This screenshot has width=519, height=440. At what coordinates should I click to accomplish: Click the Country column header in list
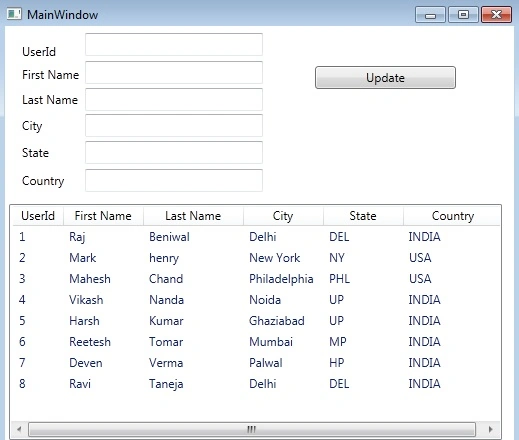tap(452, 216)
